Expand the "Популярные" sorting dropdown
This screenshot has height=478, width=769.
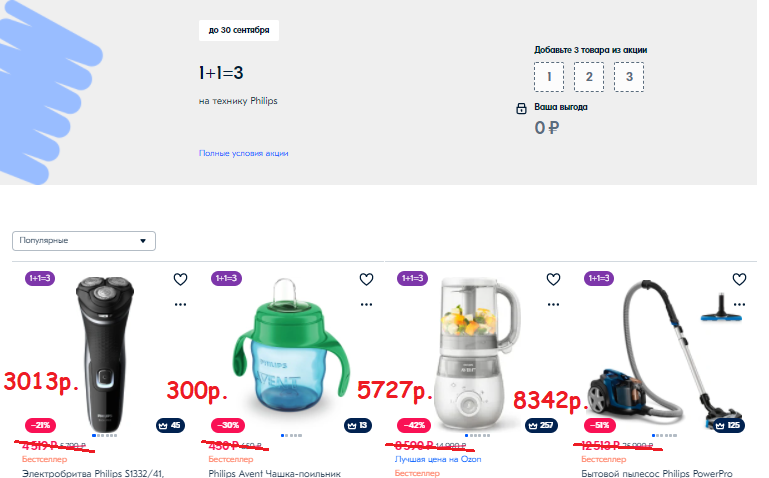click(84, 241)
